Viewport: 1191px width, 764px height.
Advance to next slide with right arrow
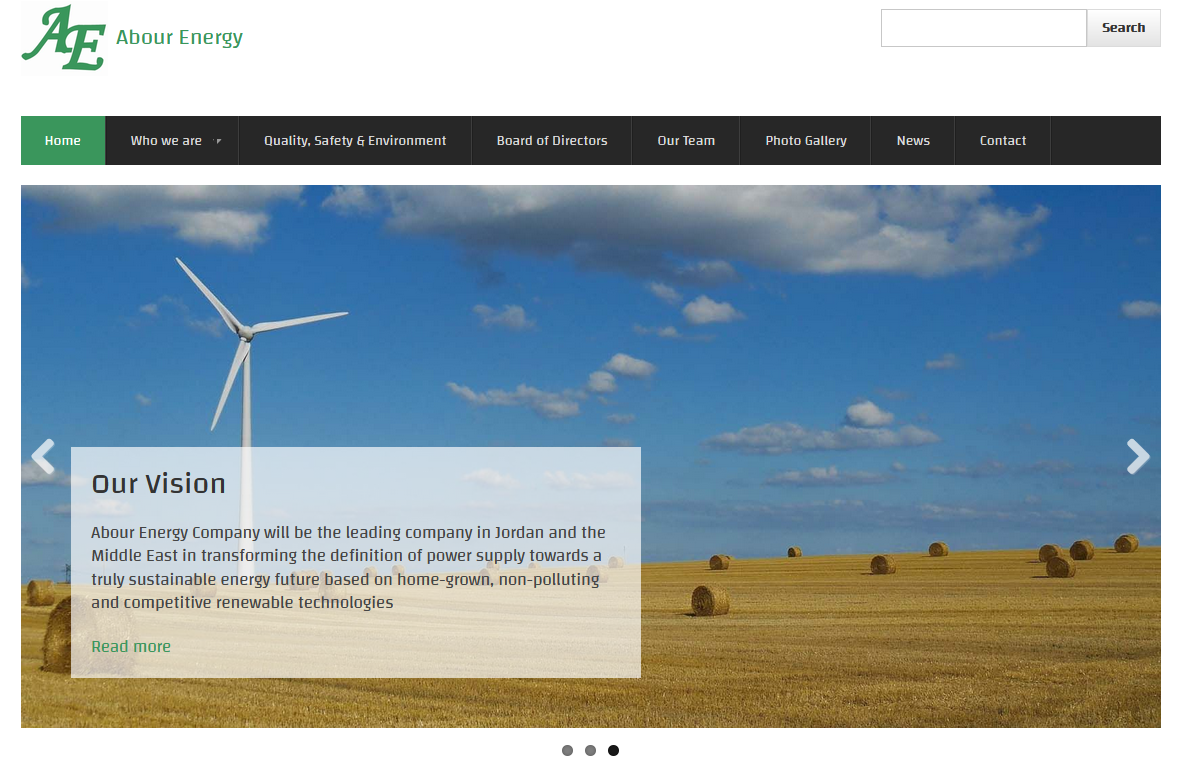click(x=1137, y=456)
